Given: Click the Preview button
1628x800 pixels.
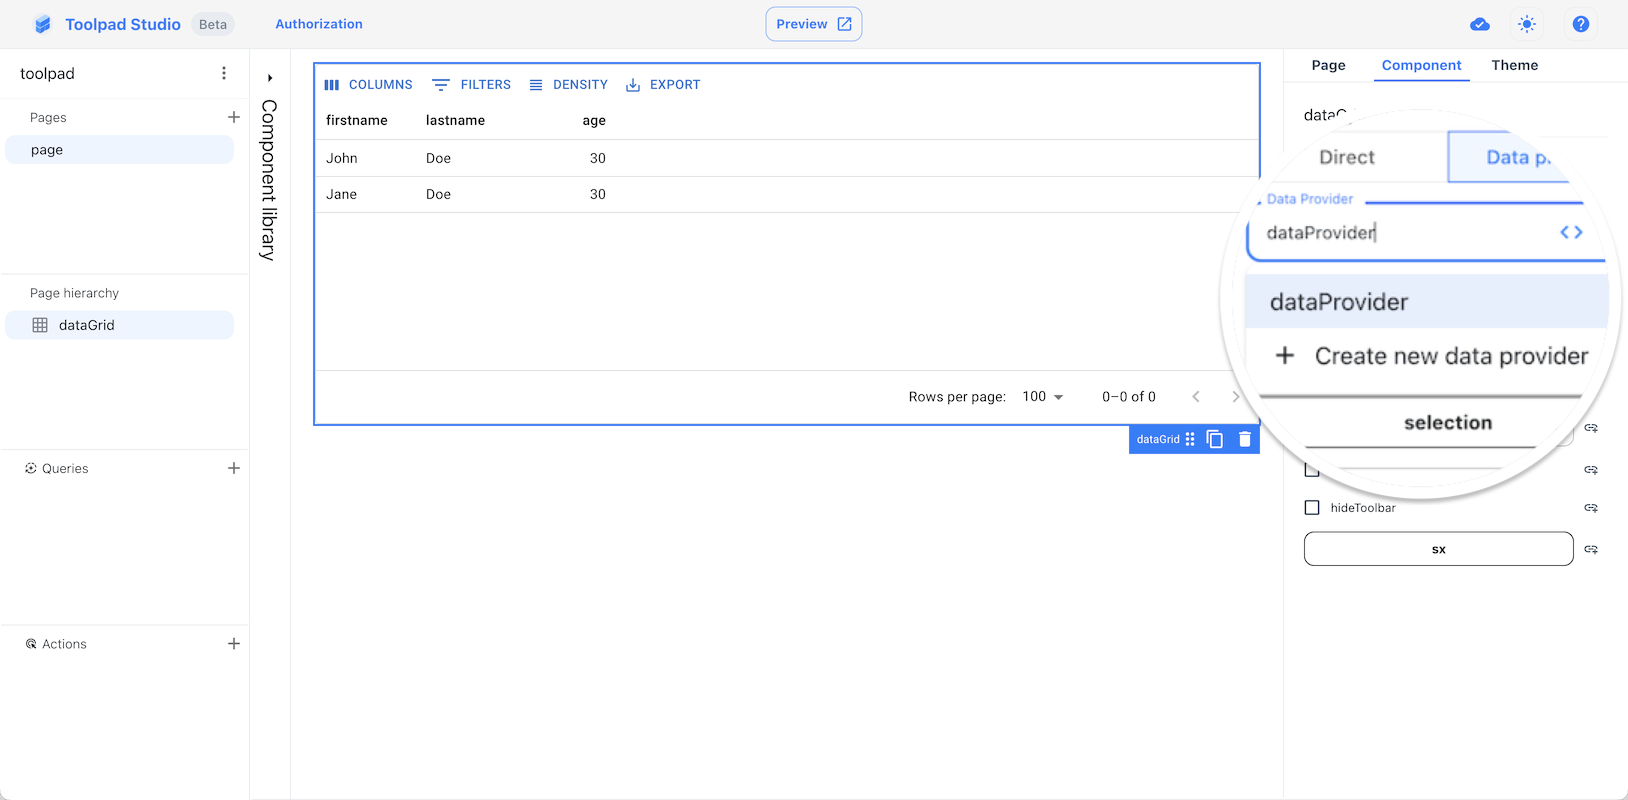Looking at the screenshot, I should tap(813, 24).
